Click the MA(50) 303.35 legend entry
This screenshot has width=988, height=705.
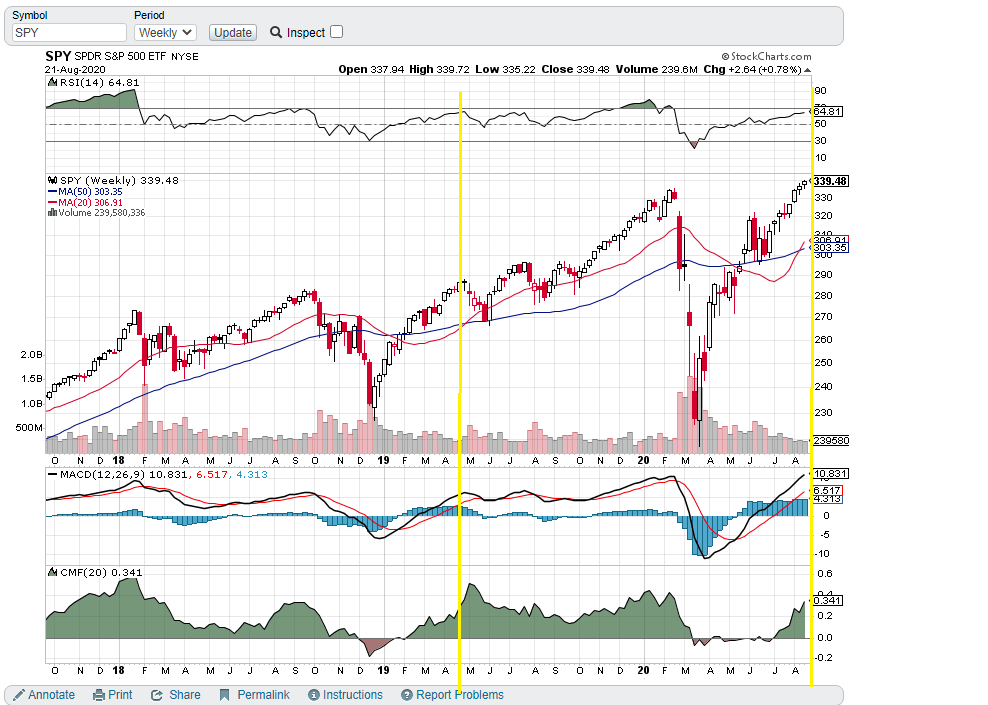(85, 192)
